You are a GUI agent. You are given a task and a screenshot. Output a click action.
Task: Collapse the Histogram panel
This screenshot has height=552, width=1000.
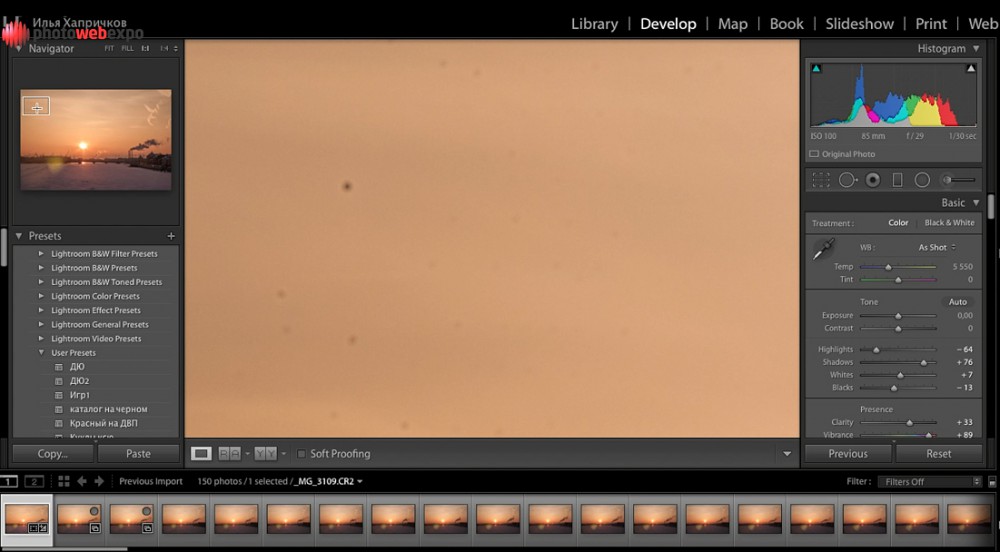pyautogui.click(x=976, y=48)
